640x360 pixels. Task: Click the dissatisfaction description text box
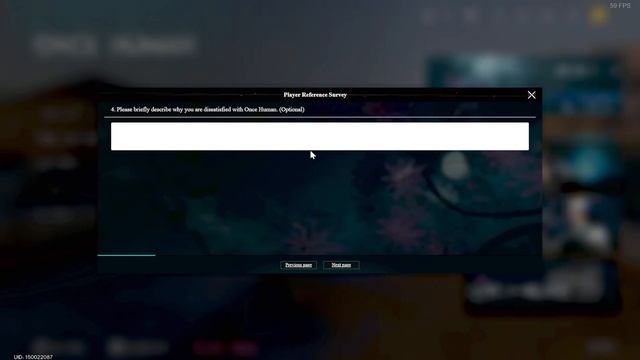click(320, 136)
